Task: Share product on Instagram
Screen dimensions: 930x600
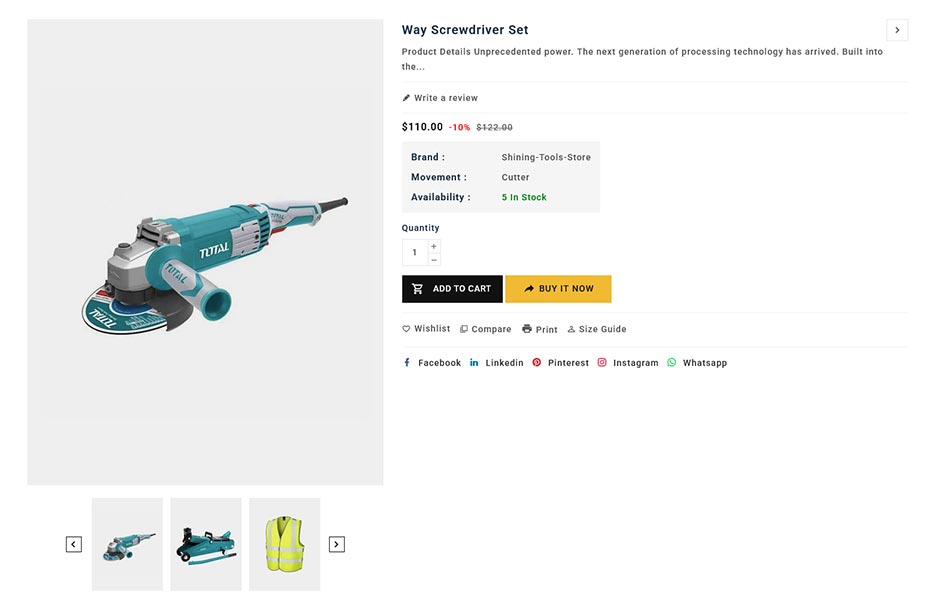Action: point(628,363)
